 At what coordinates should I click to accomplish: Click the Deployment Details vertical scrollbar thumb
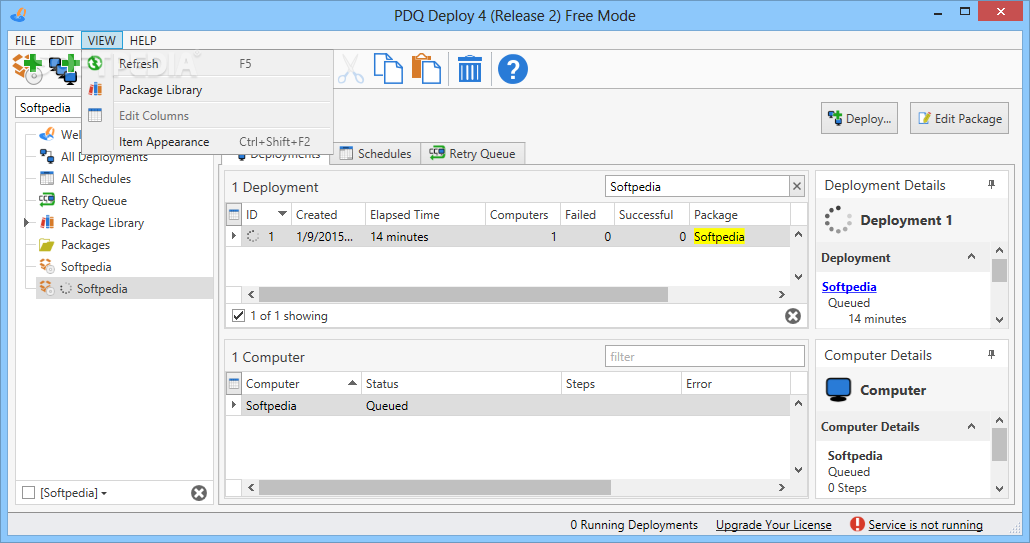pyautogui.click(x=999, y=270)
